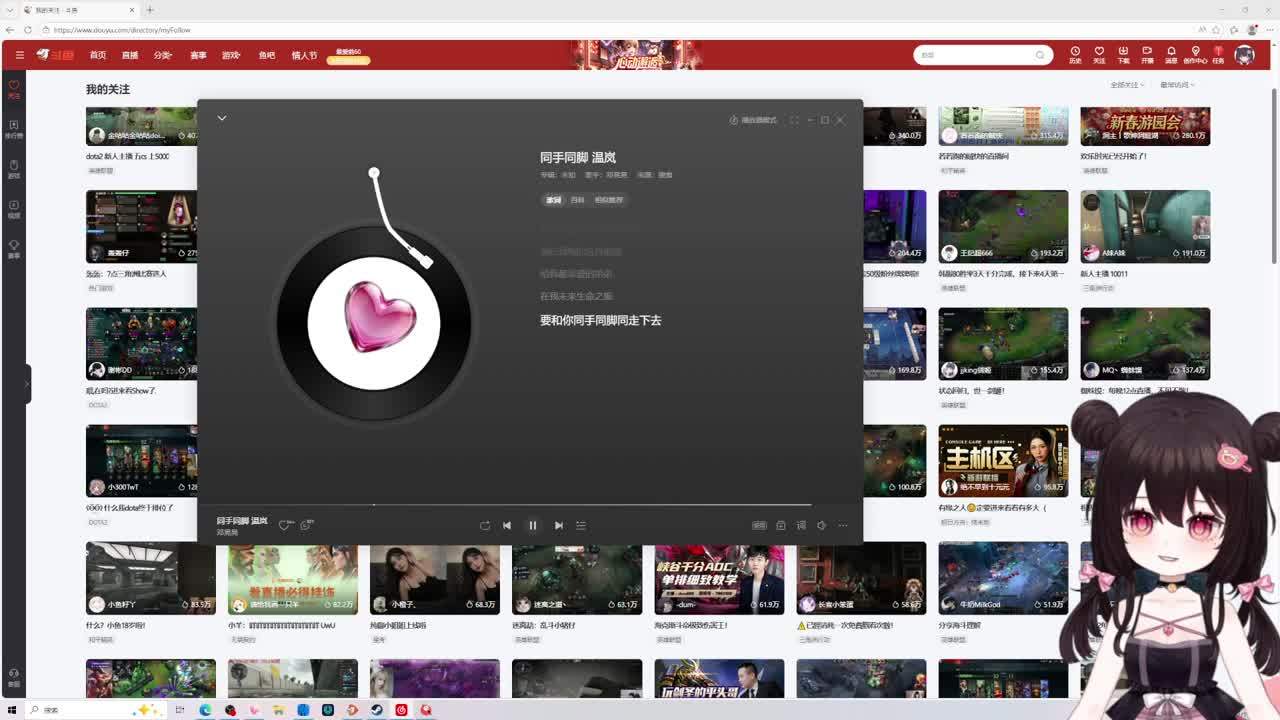
Task: Open the 历史 watch history icon
Action: click(1075, 54)
